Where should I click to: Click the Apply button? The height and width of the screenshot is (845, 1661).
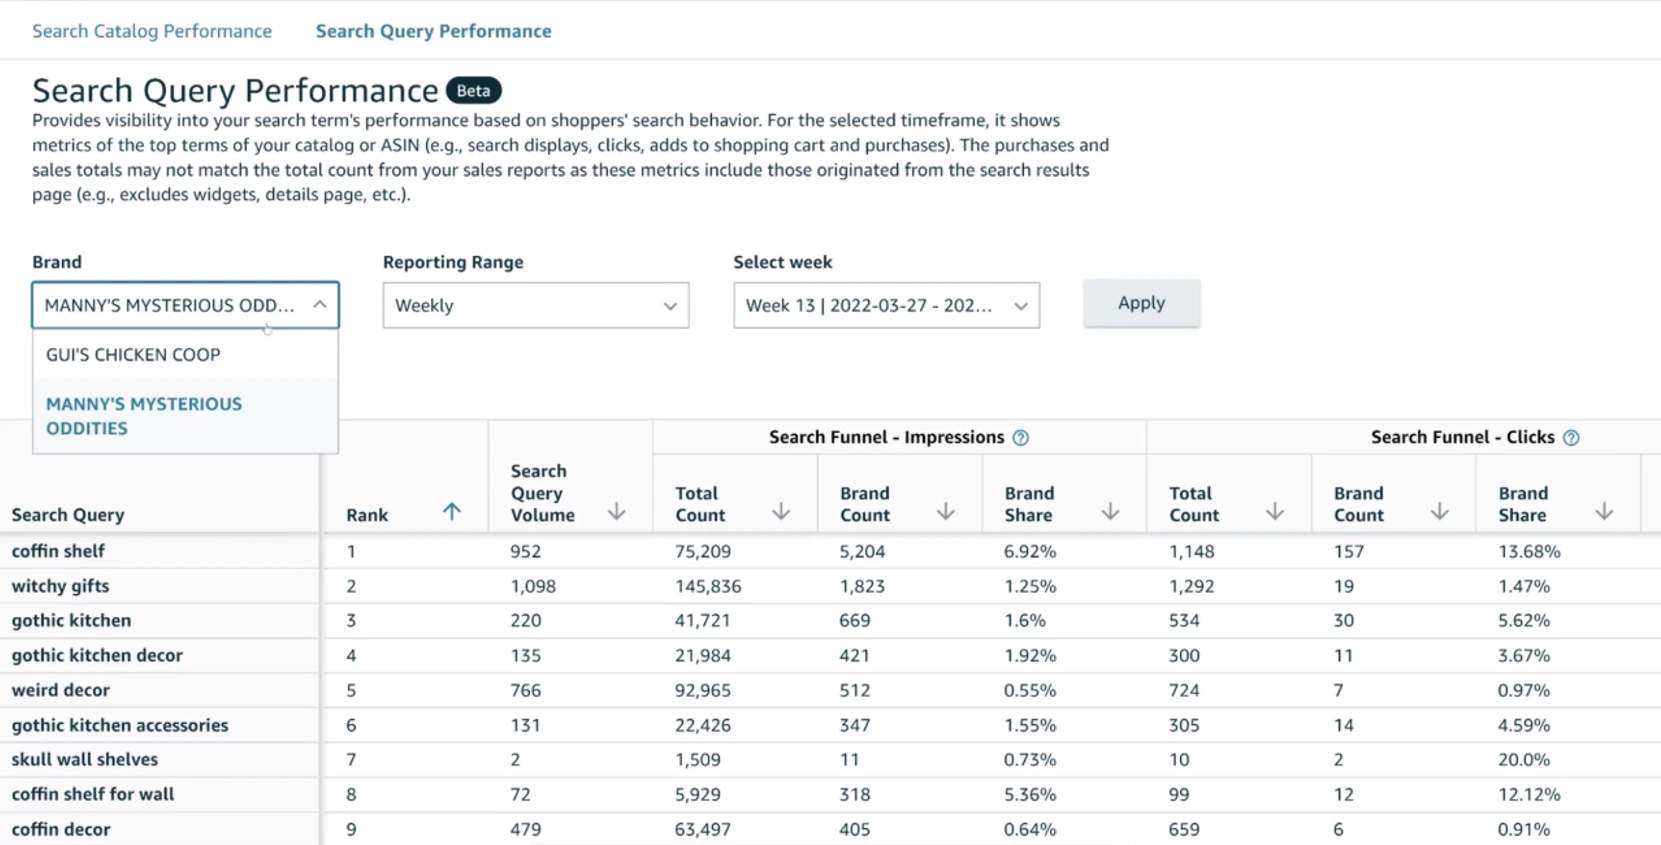1141,303
